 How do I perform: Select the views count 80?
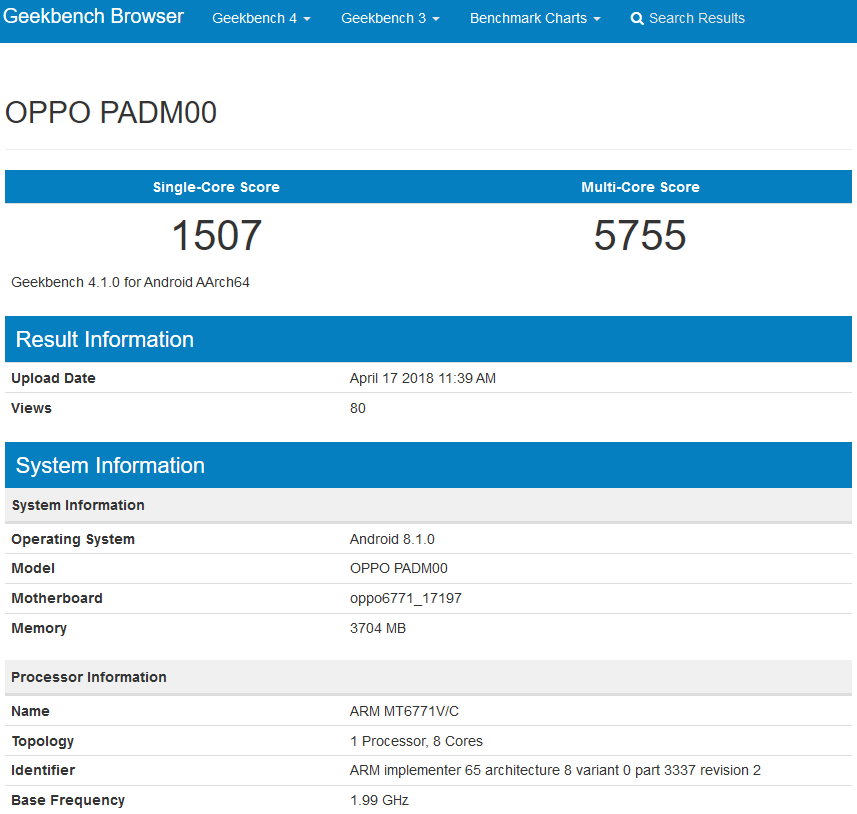point(357,408)
